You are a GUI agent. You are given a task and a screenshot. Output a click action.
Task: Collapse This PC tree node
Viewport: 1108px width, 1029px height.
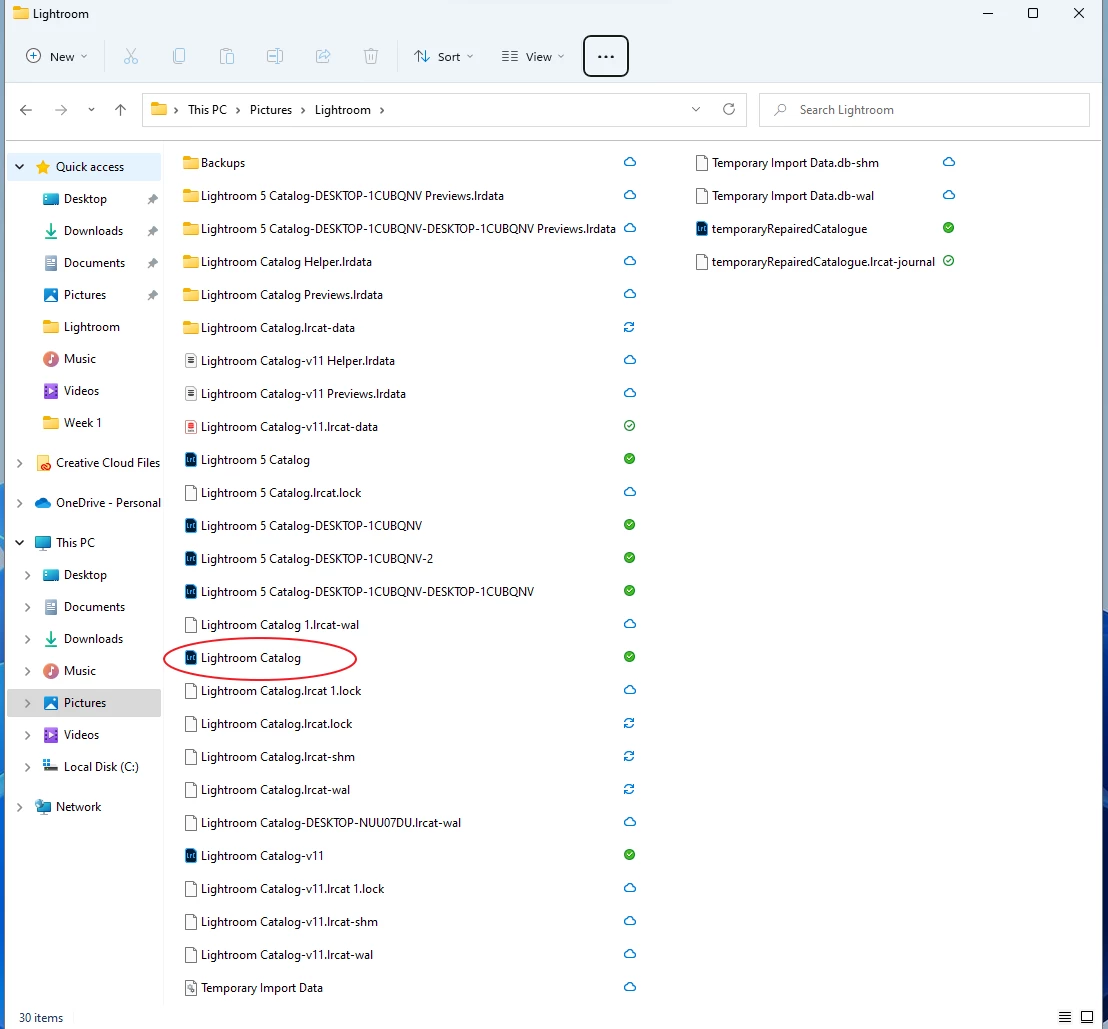[x=20, y=543]
